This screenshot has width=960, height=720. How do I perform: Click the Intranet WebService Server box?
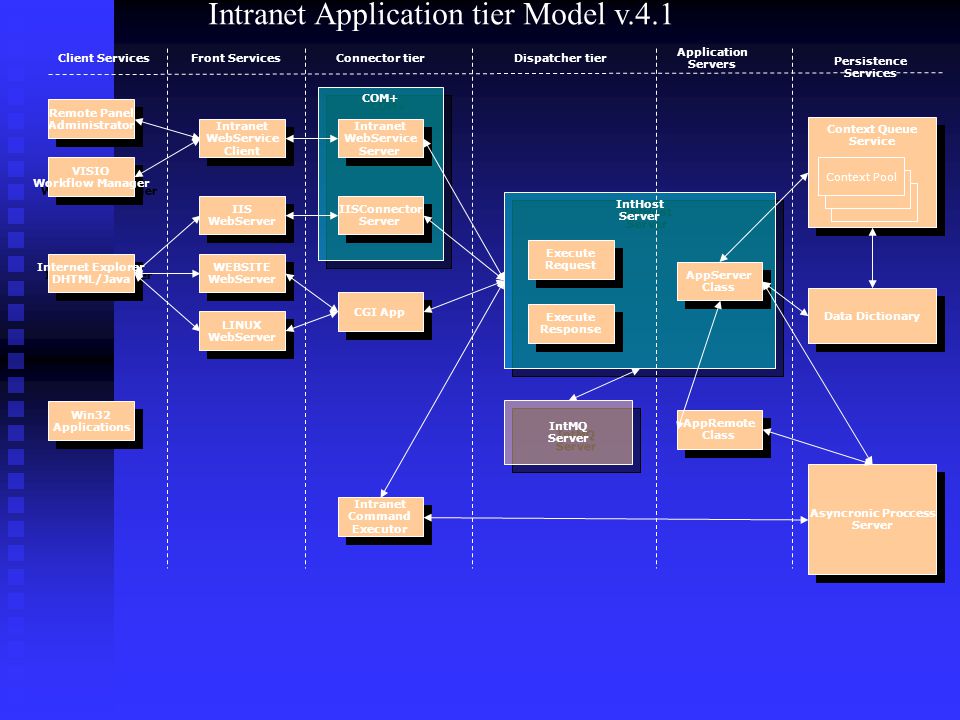(381, 138)
